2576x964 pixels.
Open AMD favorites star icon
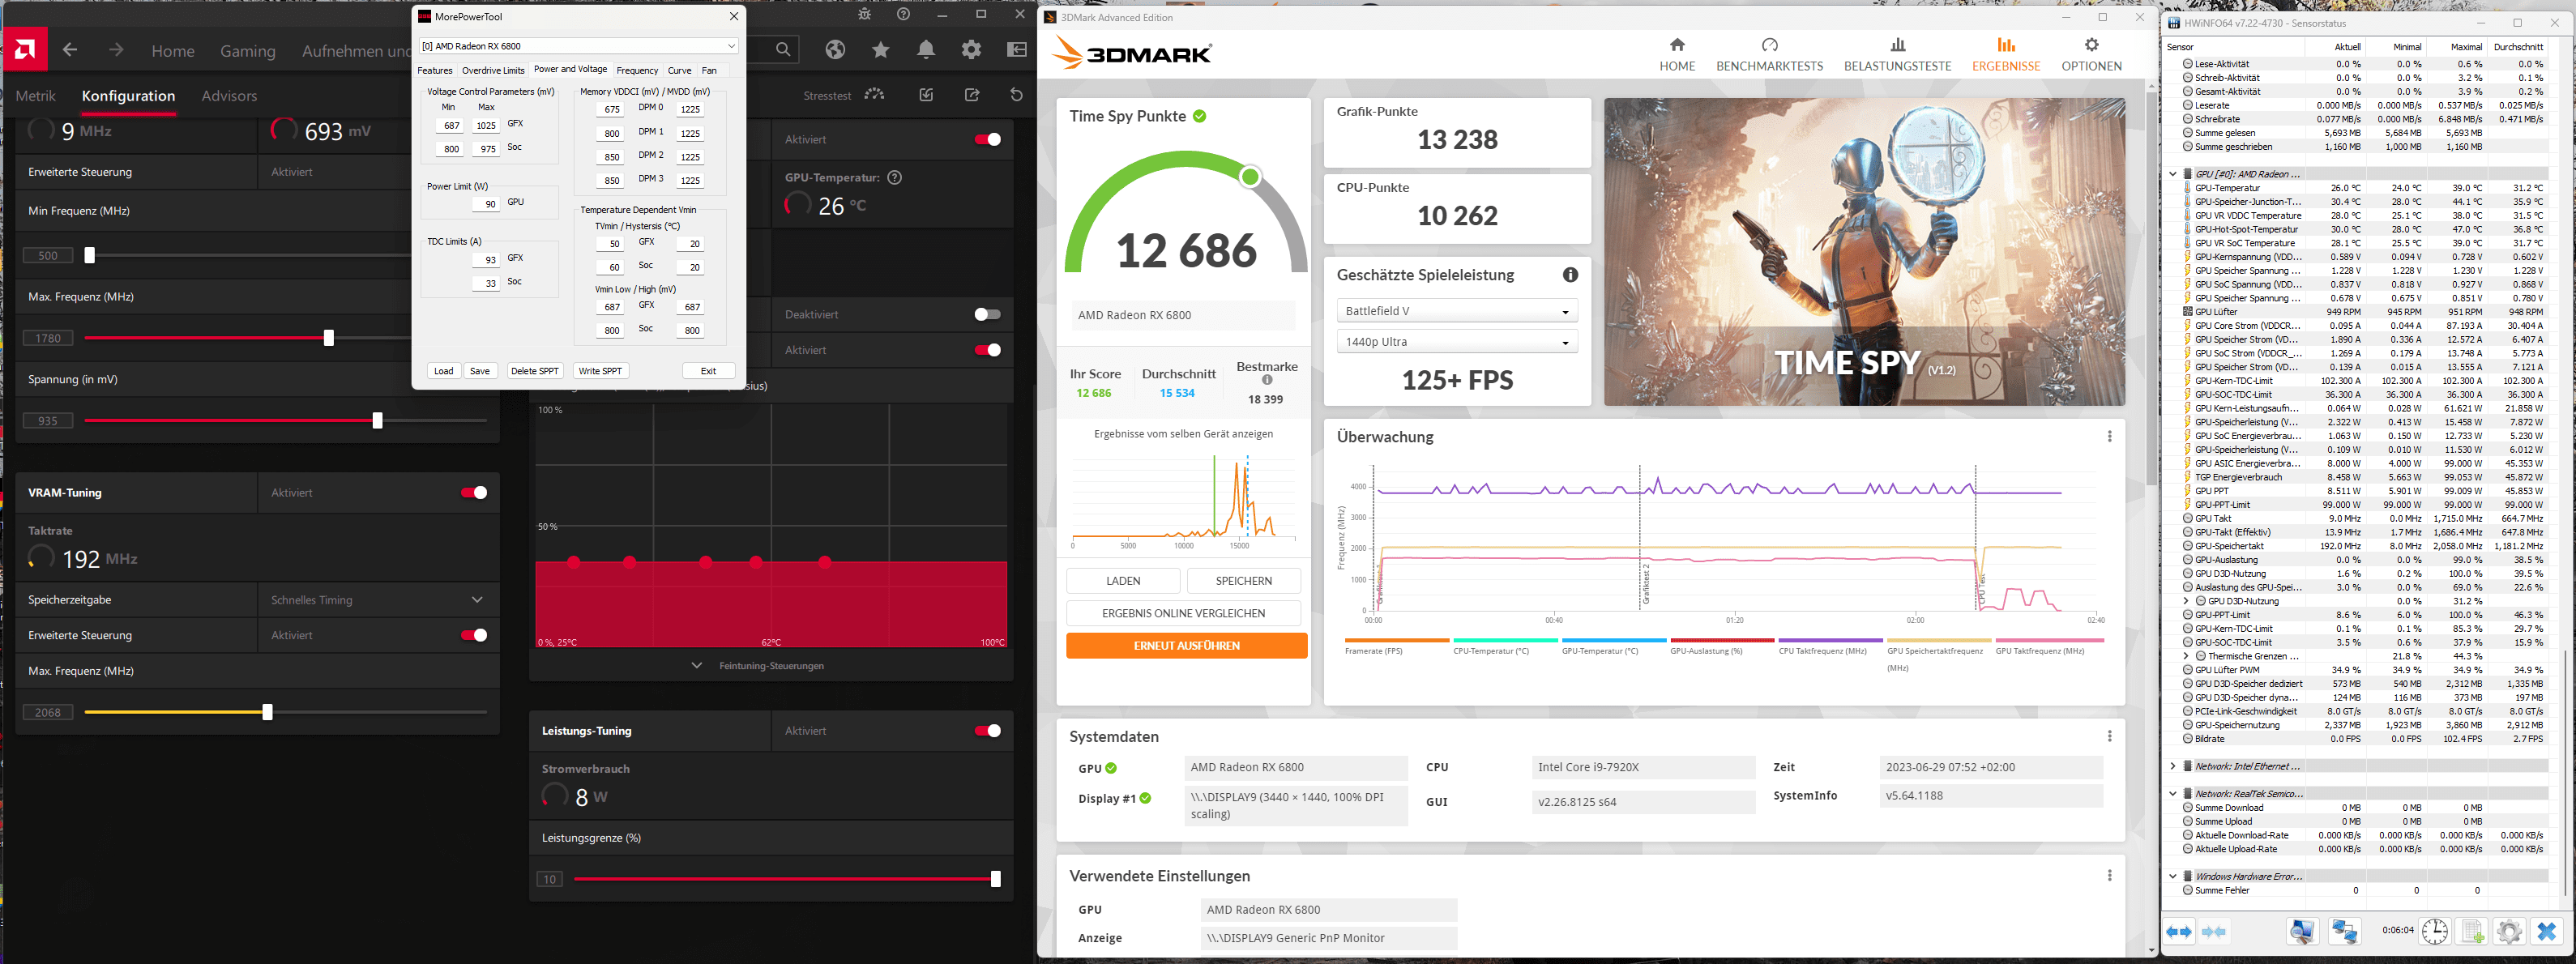tap(881, 49)
